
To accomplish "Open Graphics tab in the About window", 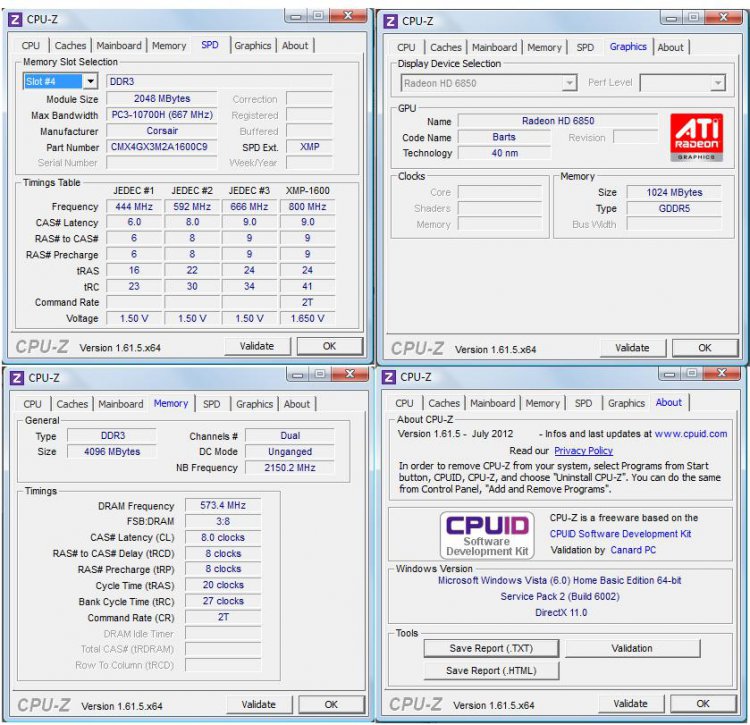I will tap(627, 403).
